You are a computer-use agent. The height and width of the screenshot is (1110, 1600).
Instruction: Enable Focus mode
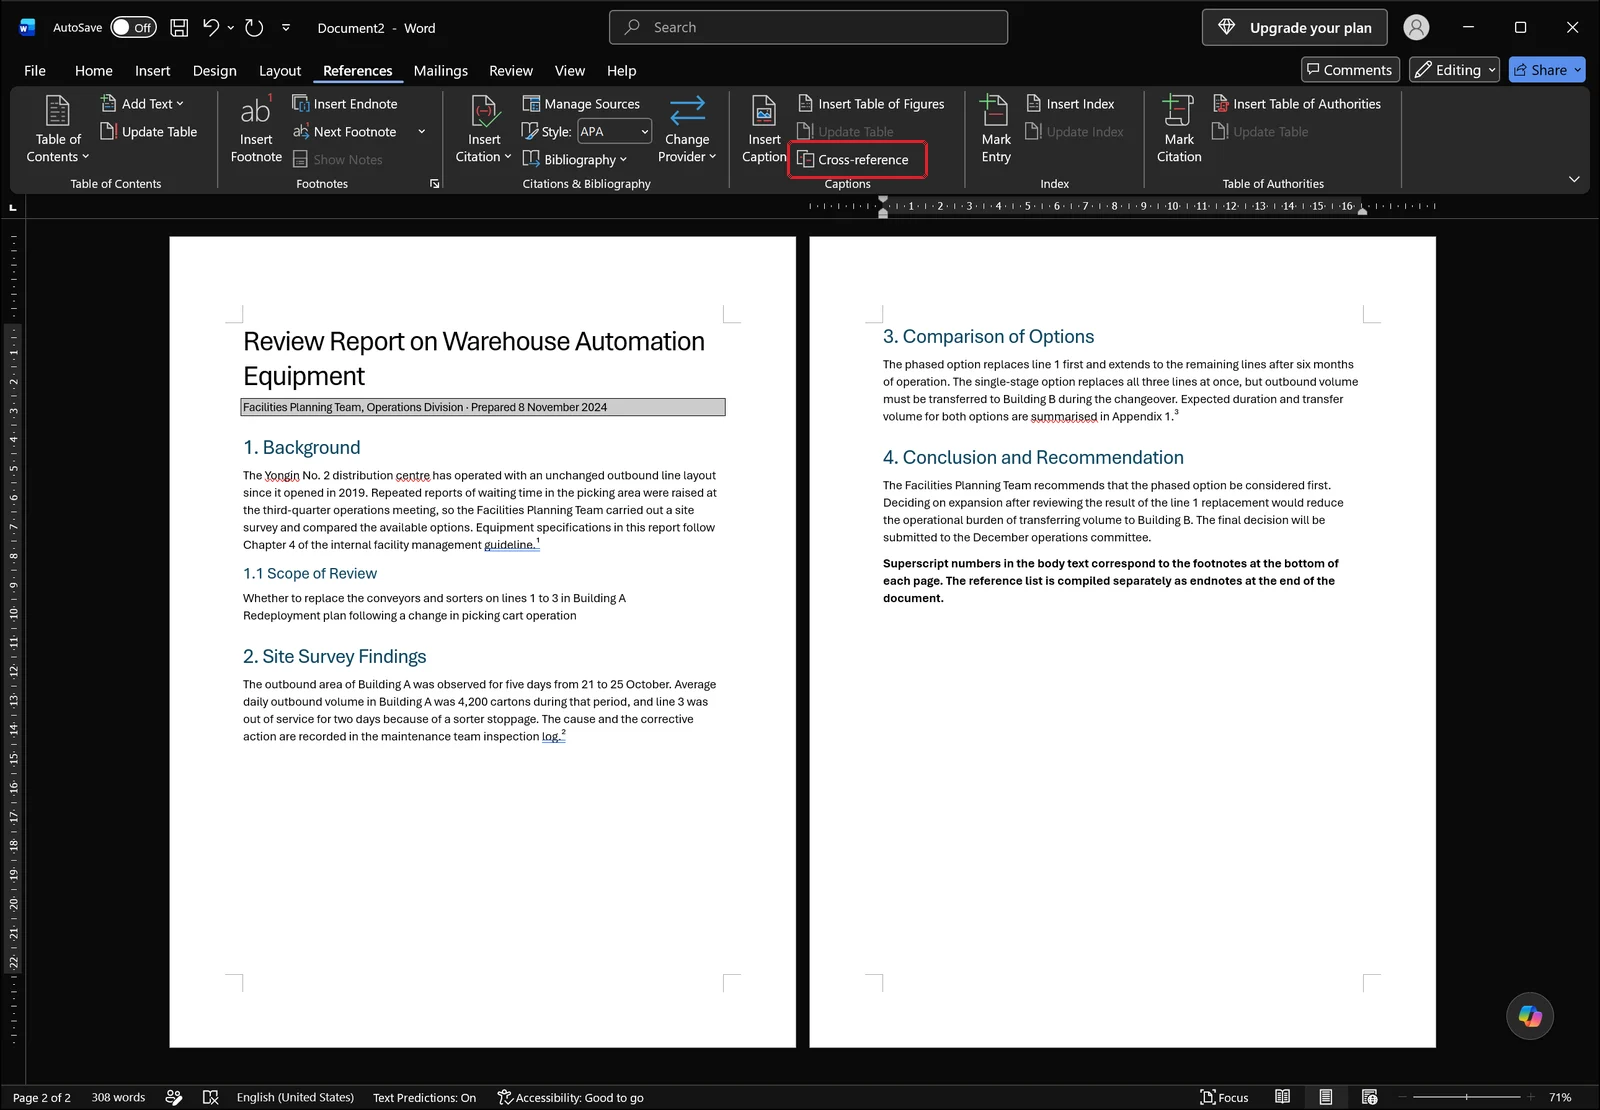(x=1224, y=1097)
